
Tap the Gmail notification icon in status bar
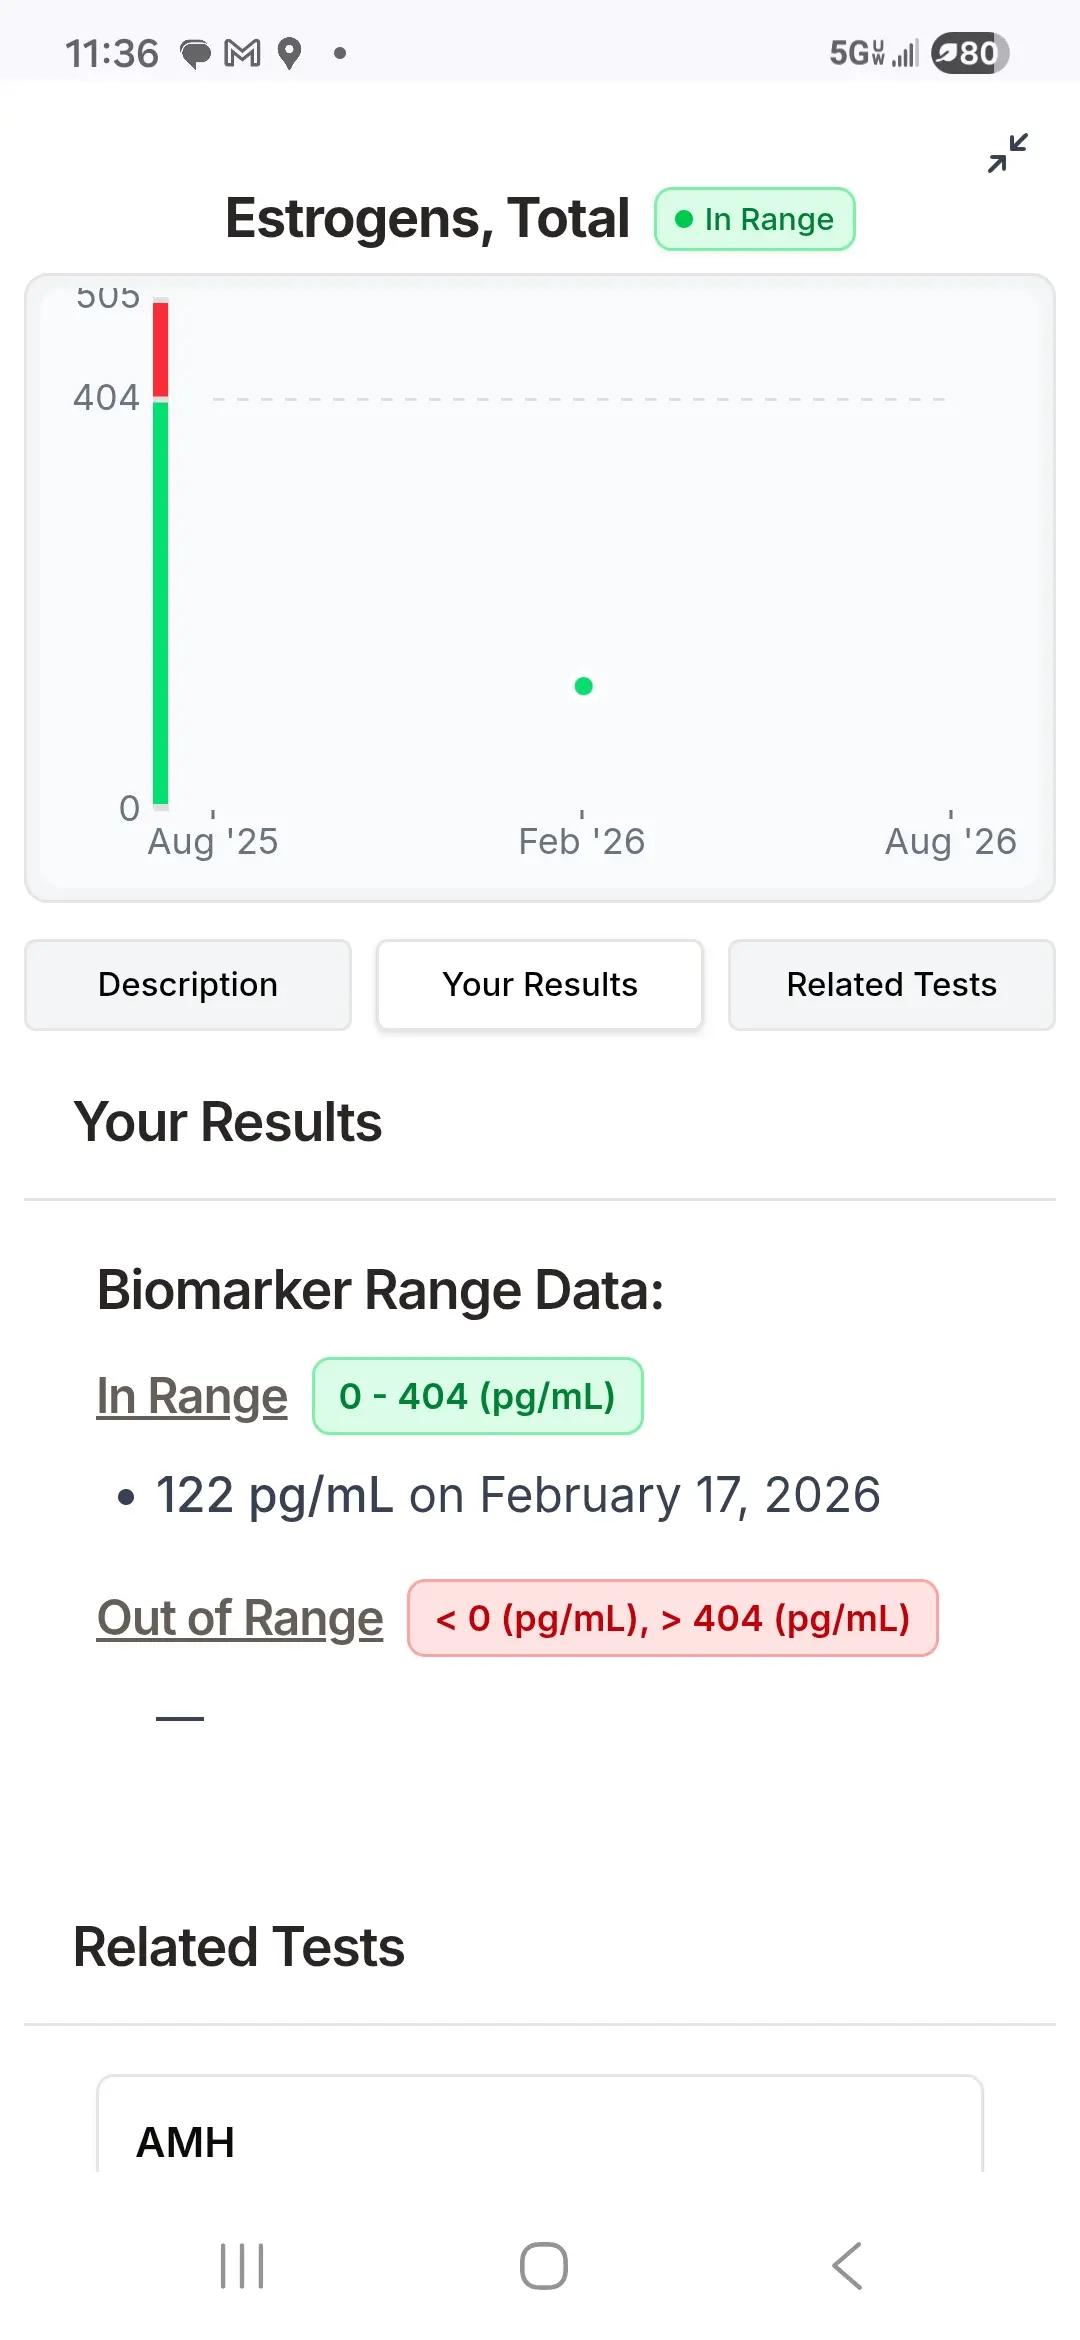point(242,53)
